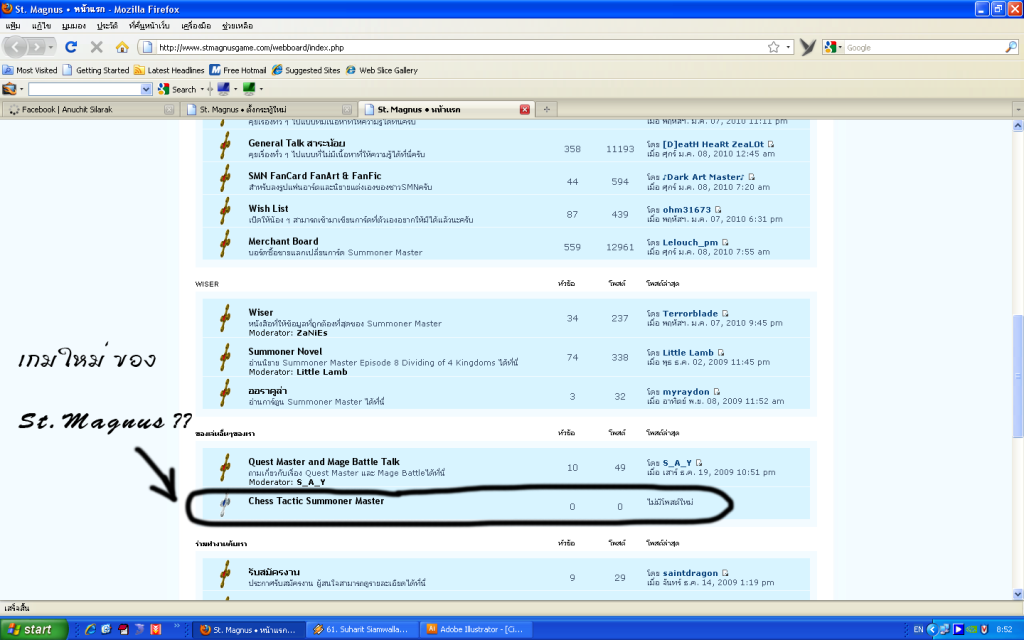Focus the address bar URL field
Image resolution: width=1024 pixels, height=640 pixels.
pyautogui.click(x=461, y=47)
